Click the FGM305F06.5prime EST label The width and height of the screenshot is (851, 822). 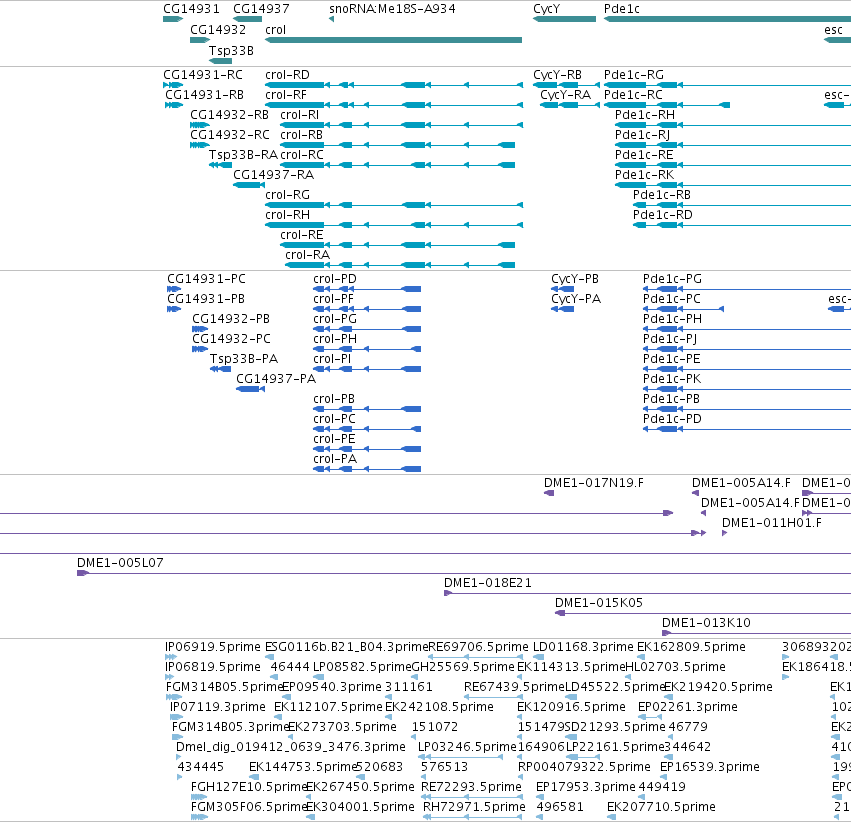(x=250, y=807)
